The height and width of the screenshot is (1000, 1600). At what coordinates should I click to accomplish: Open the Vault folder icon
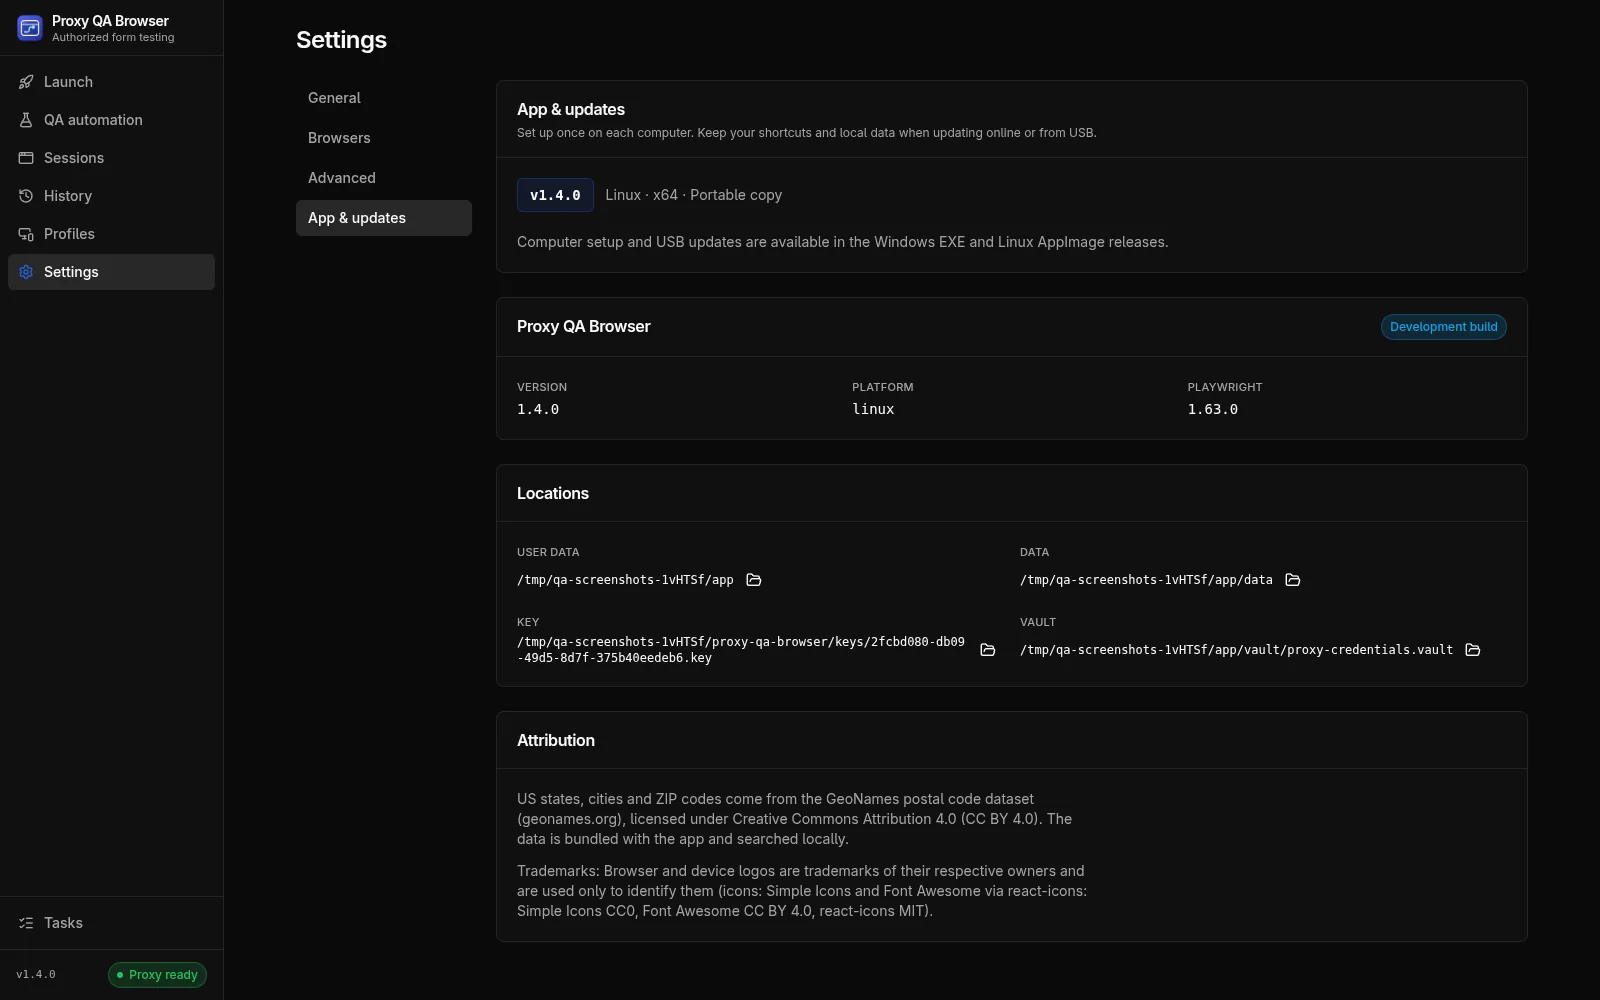point(1473,650)
